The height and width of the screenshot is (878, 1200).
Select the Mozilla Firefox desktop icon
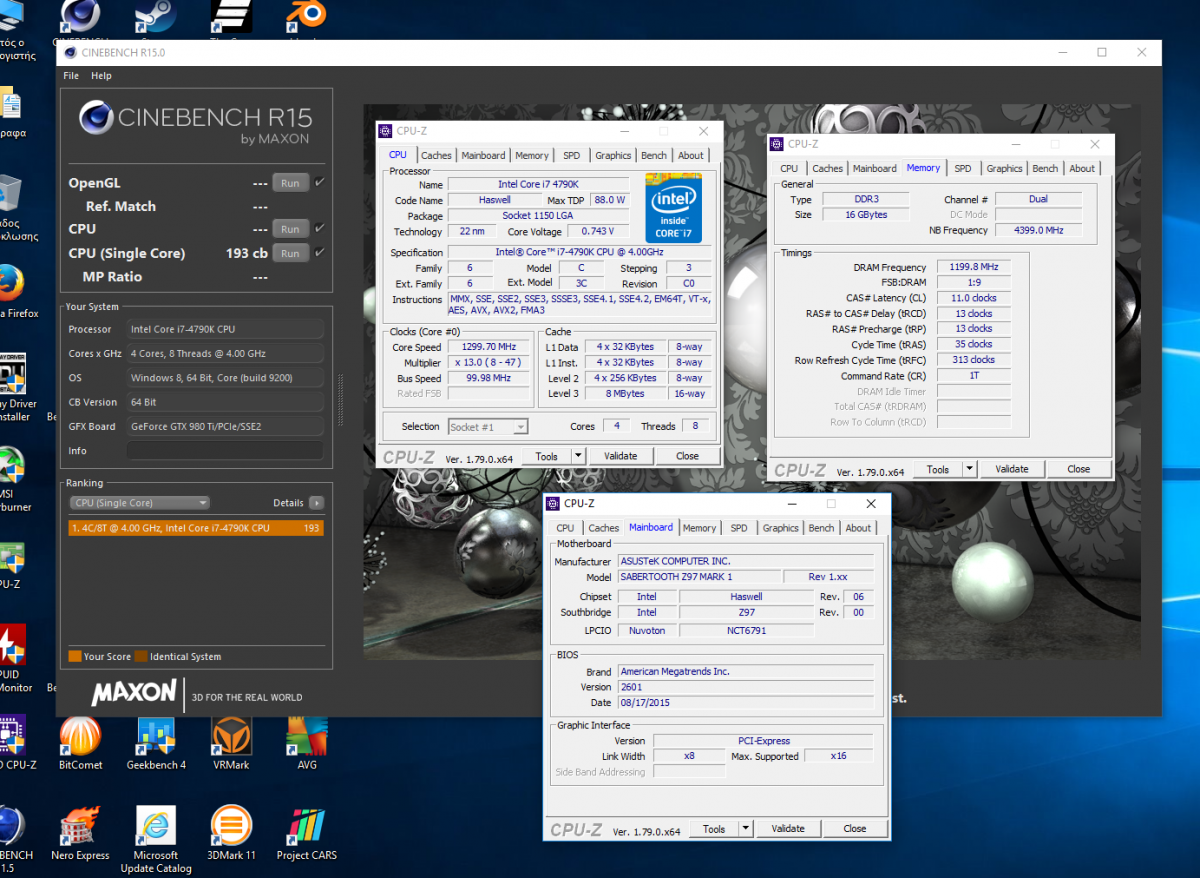[12, 292]
